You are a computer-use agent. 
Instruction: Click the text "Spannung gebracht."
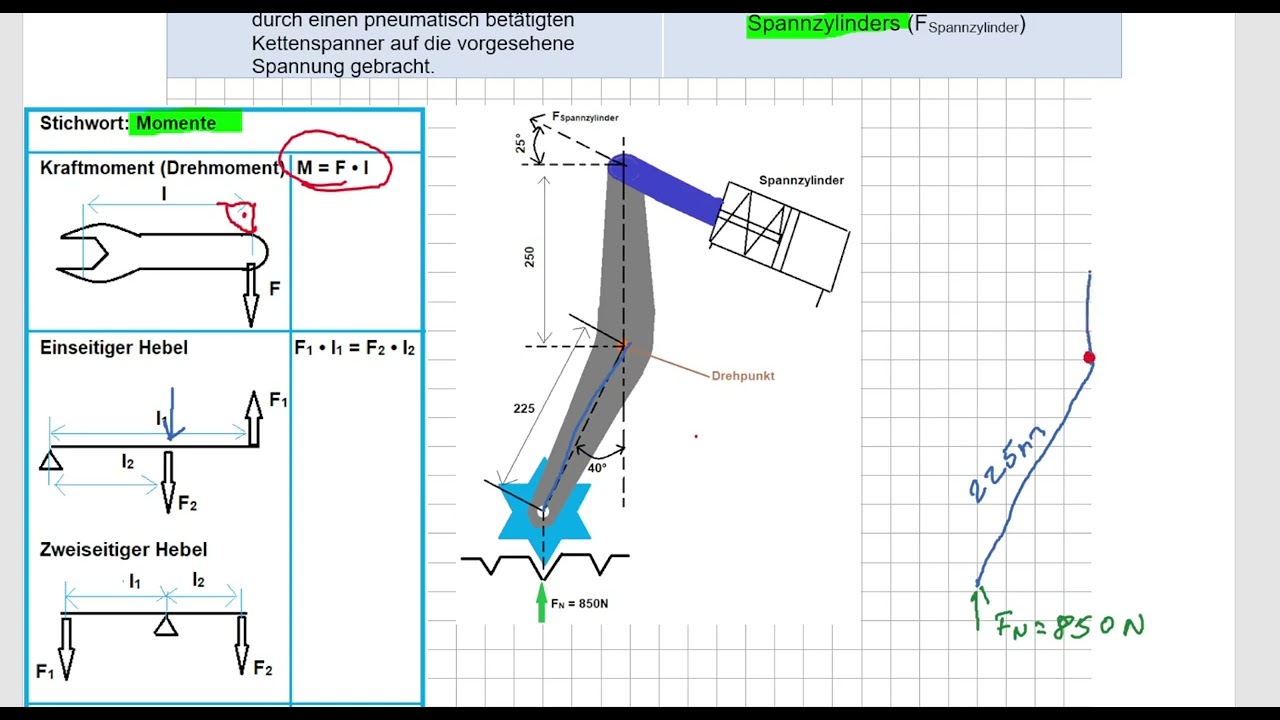pos(343,67)
